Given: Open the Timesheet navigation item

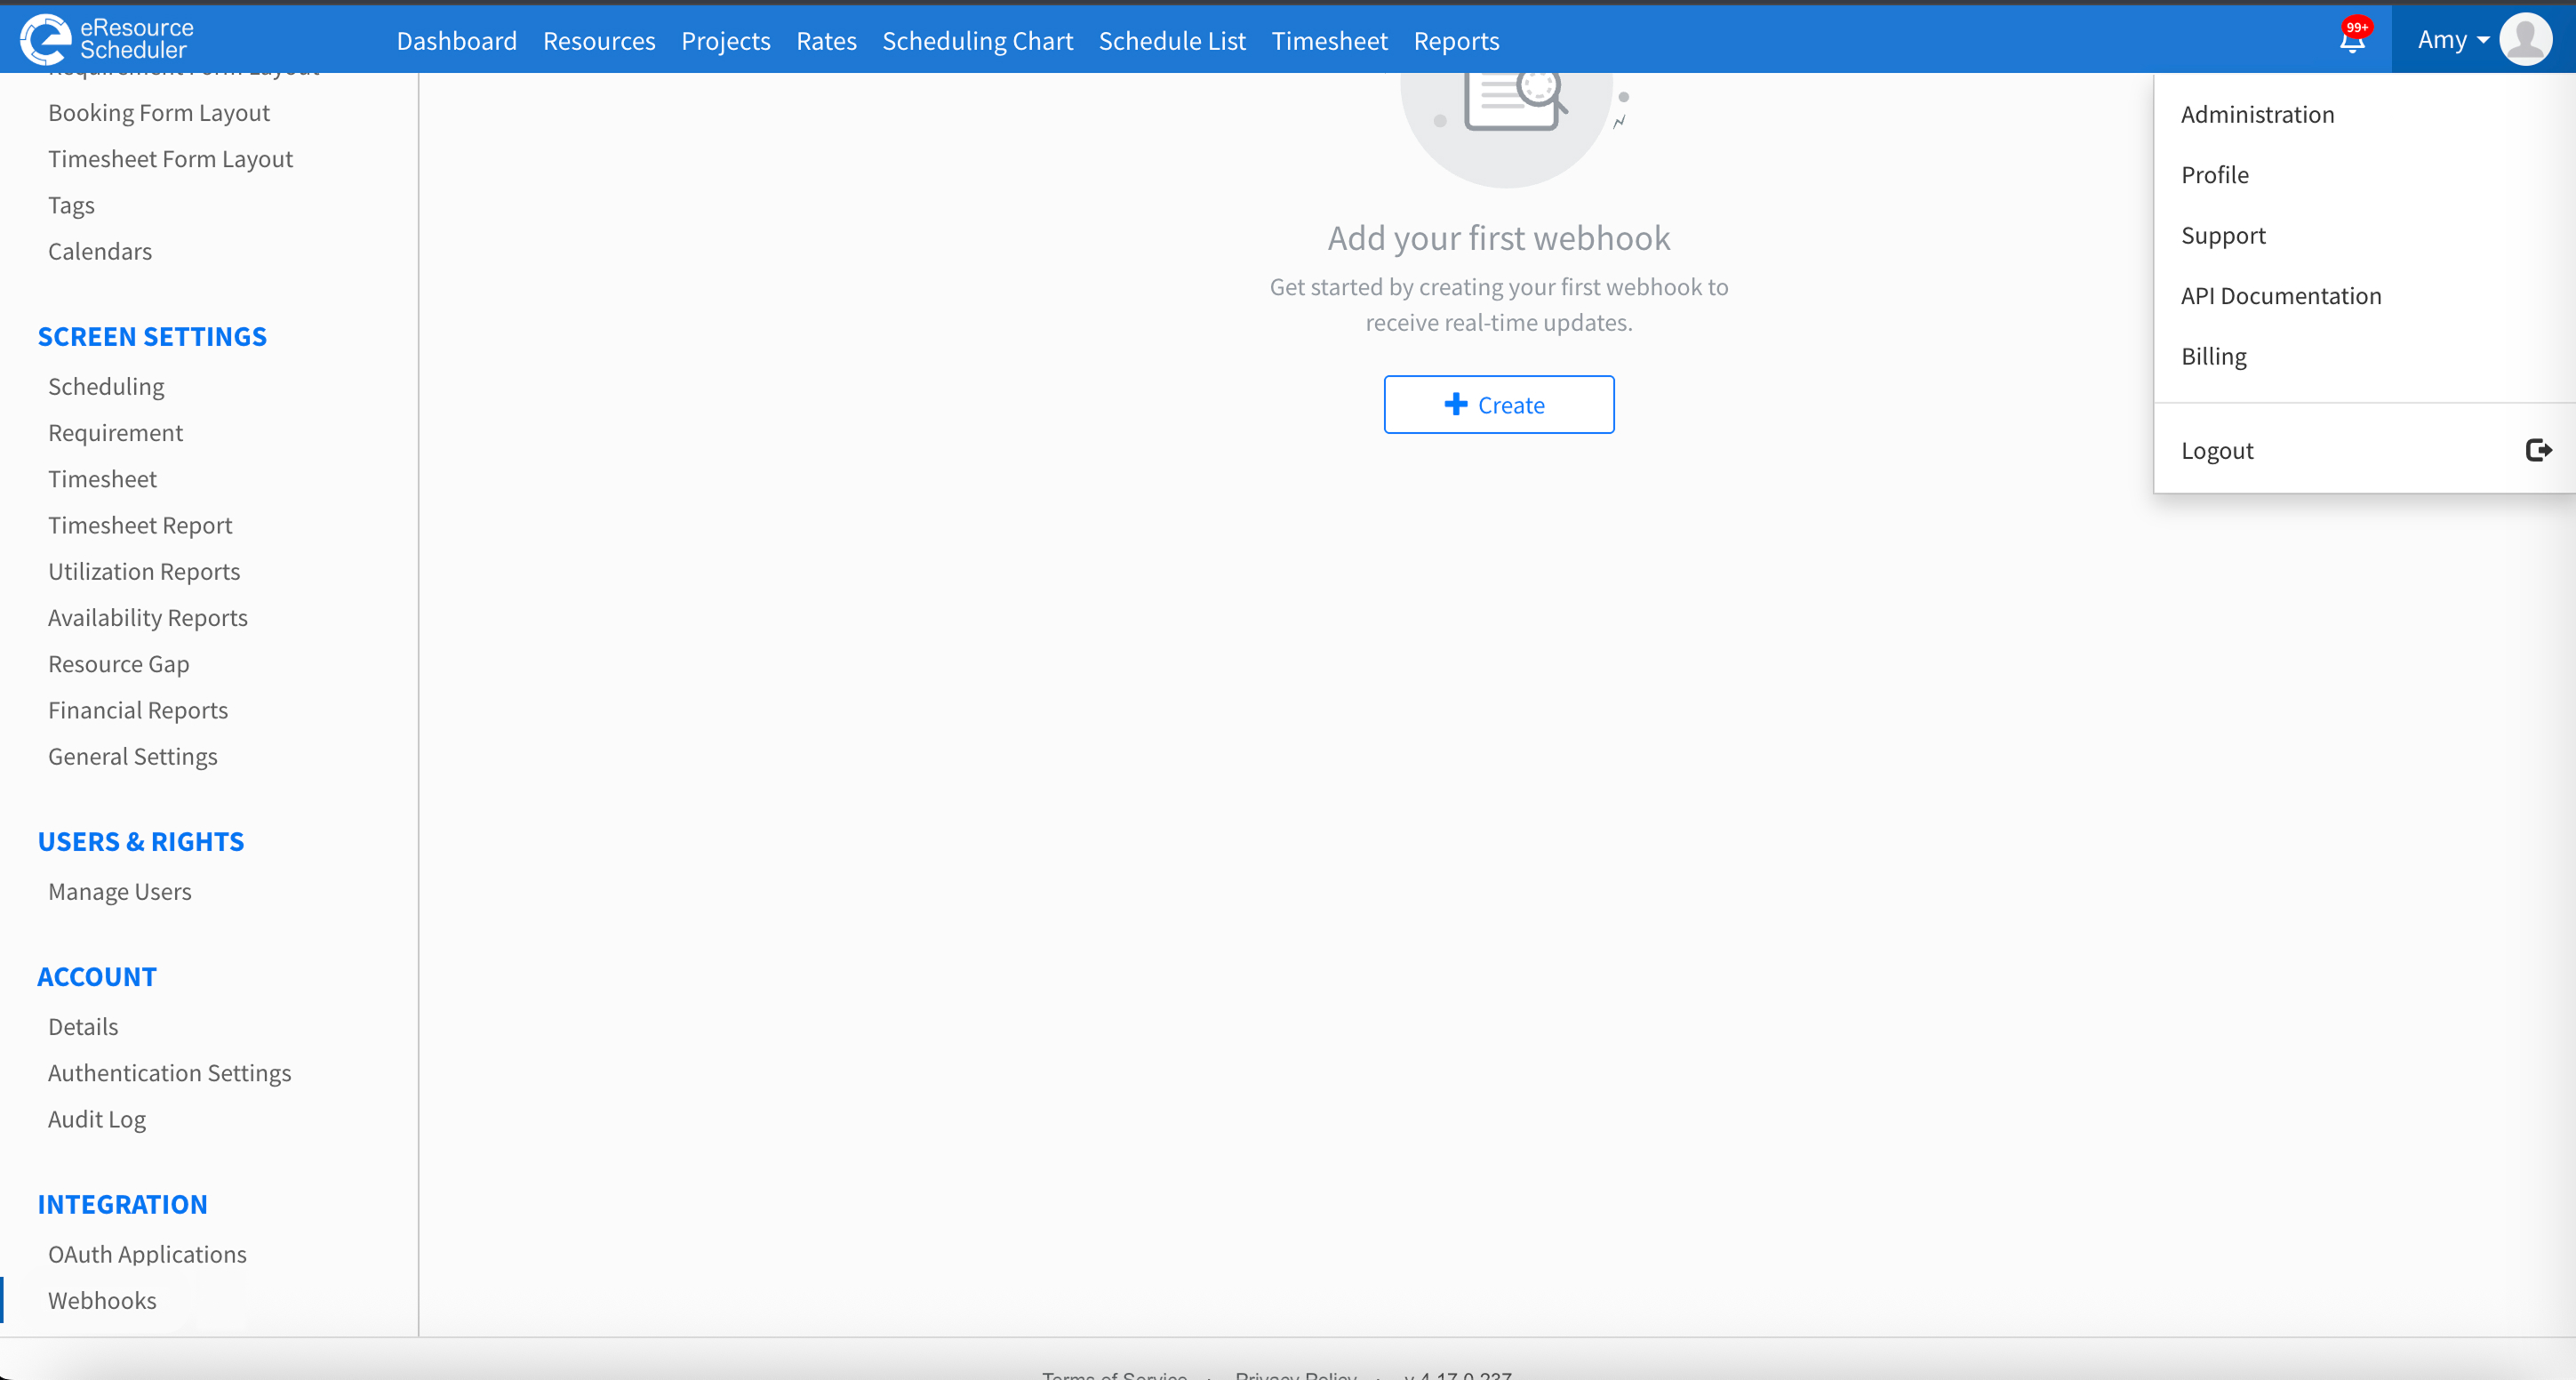Looking at the screenshot, I should 1329,40.
